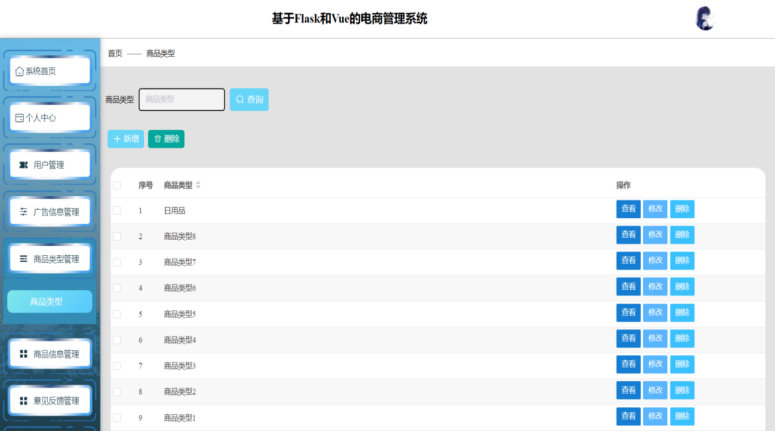Viewport: 776px width, 432px height.
Task: Click 修改 for 日用品
Action: [x=655, y=209]
